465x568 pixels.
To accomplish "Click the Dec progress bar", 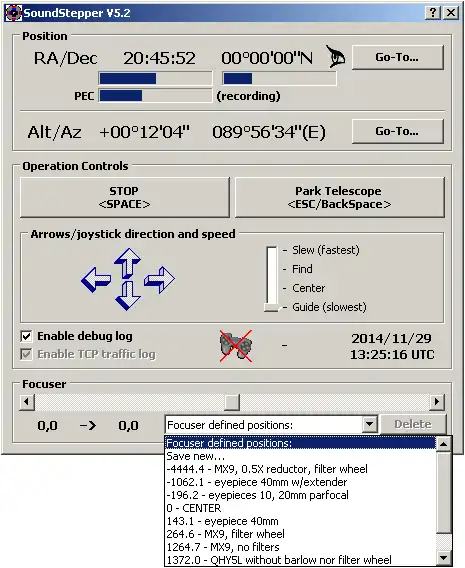I will click(x=279, y=78).
